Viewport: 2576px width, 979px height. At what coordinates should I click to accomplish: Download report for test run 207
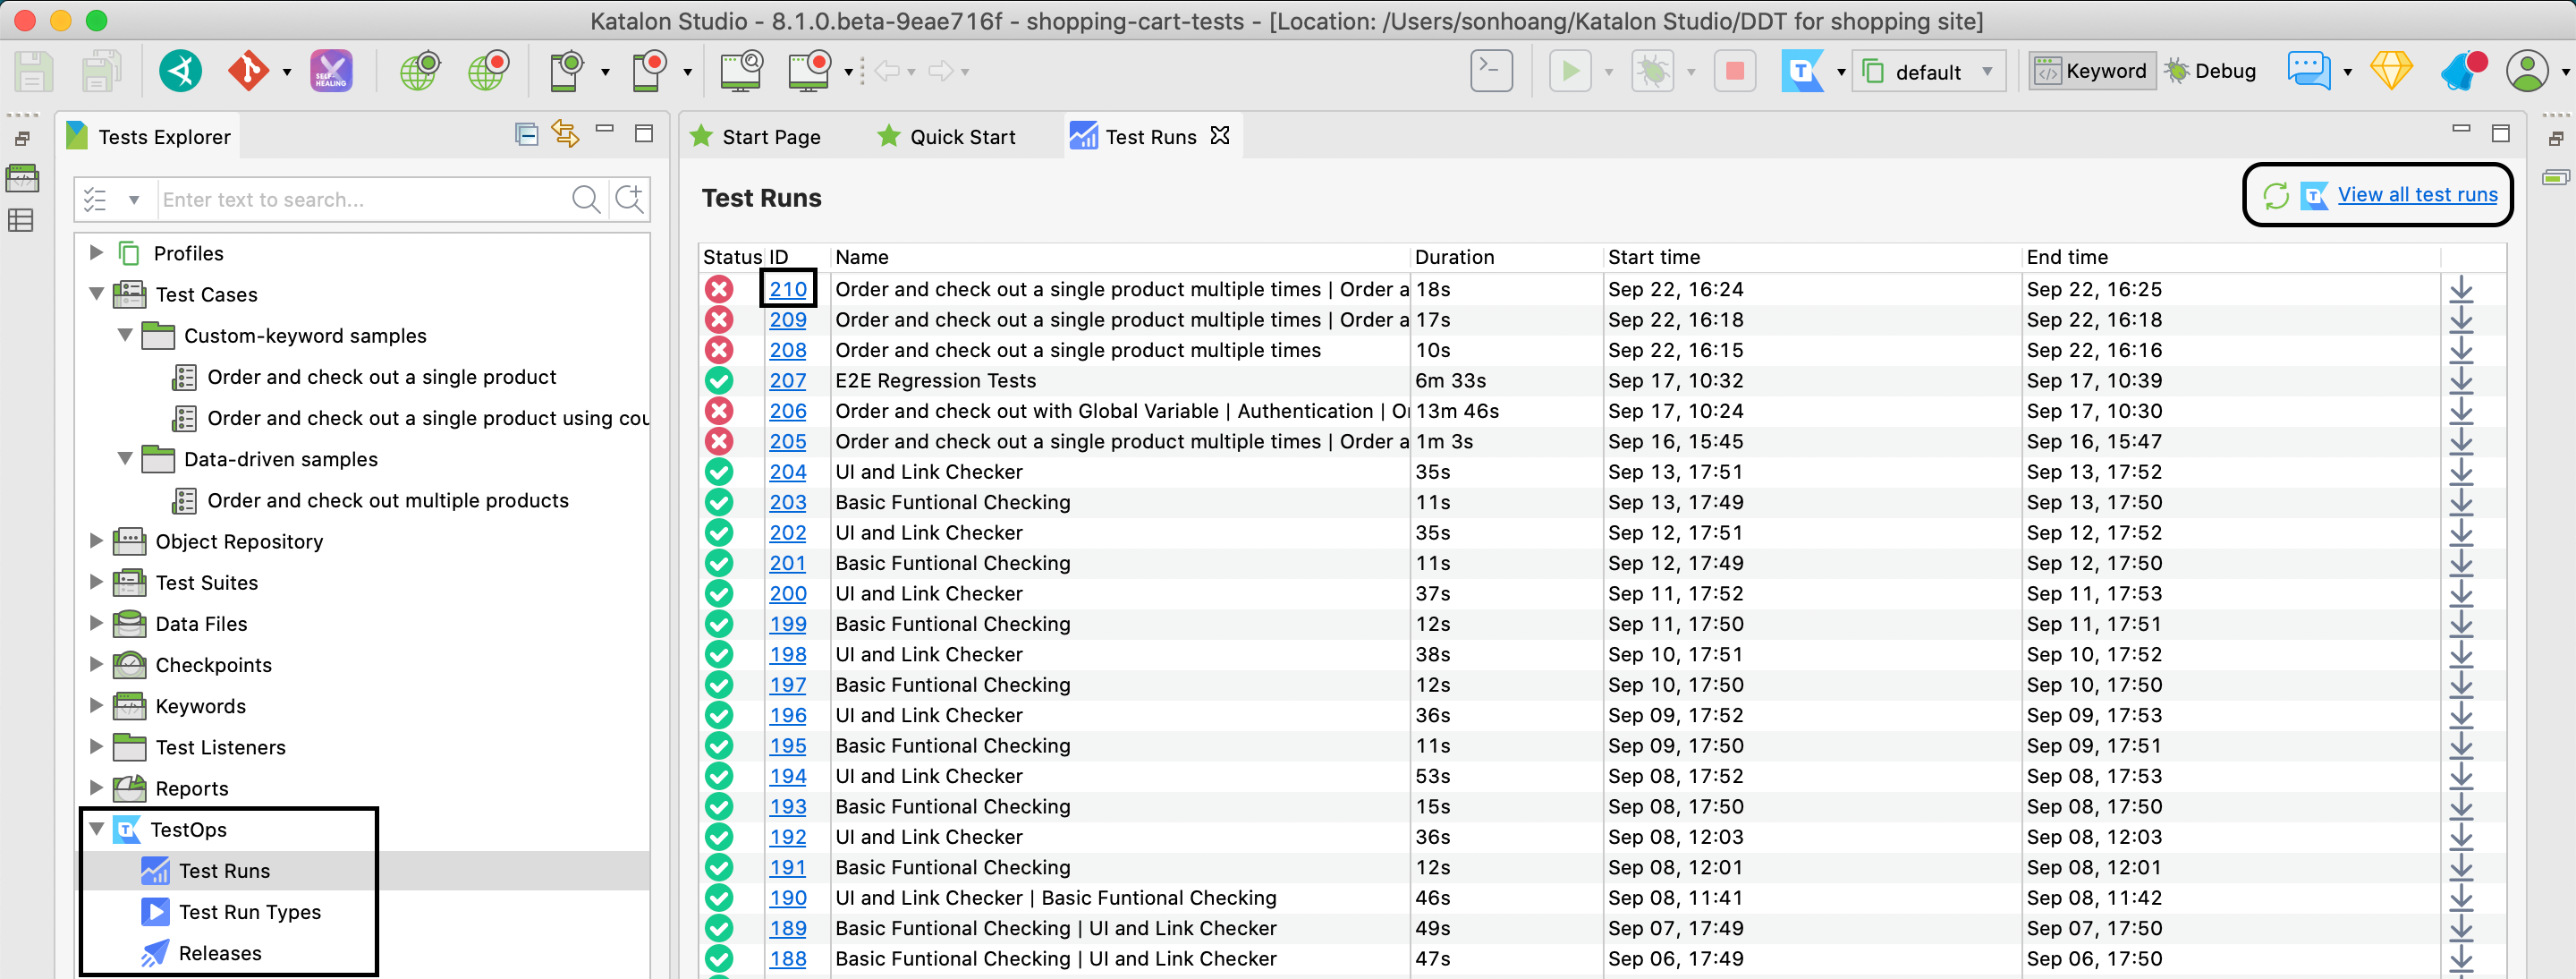tap(2461, 381)
